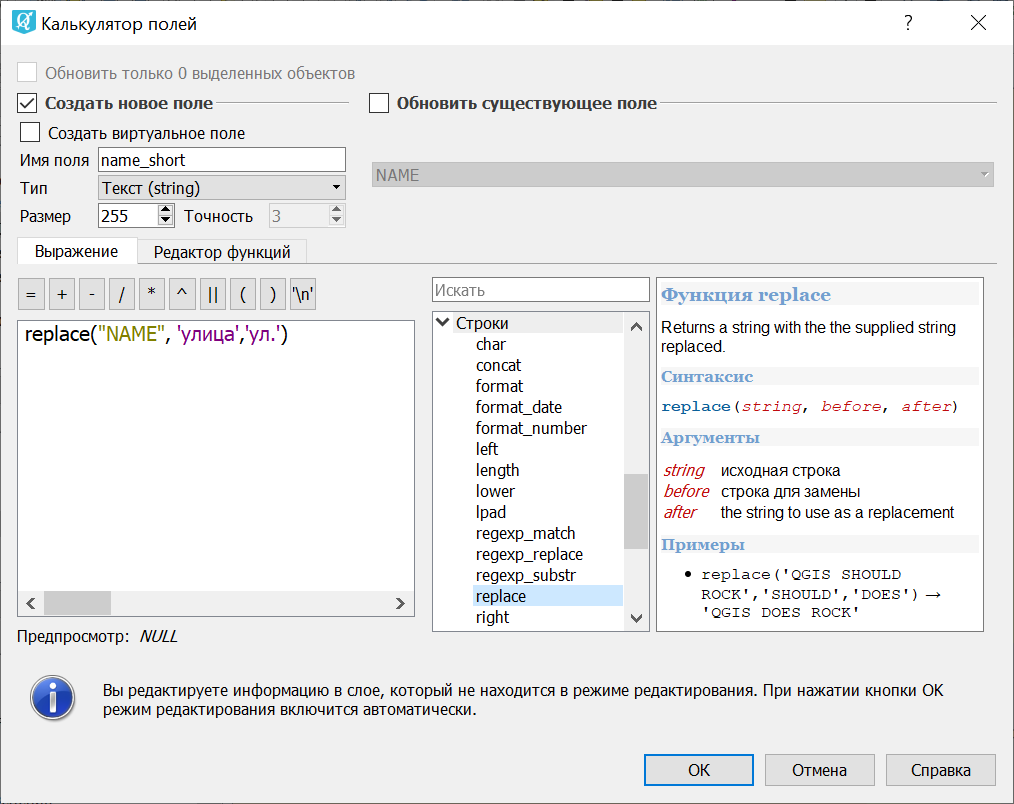Insert the multiplication asterisk operator
The width and height of the screenshot is (1014, 804).
click(152, 295)
